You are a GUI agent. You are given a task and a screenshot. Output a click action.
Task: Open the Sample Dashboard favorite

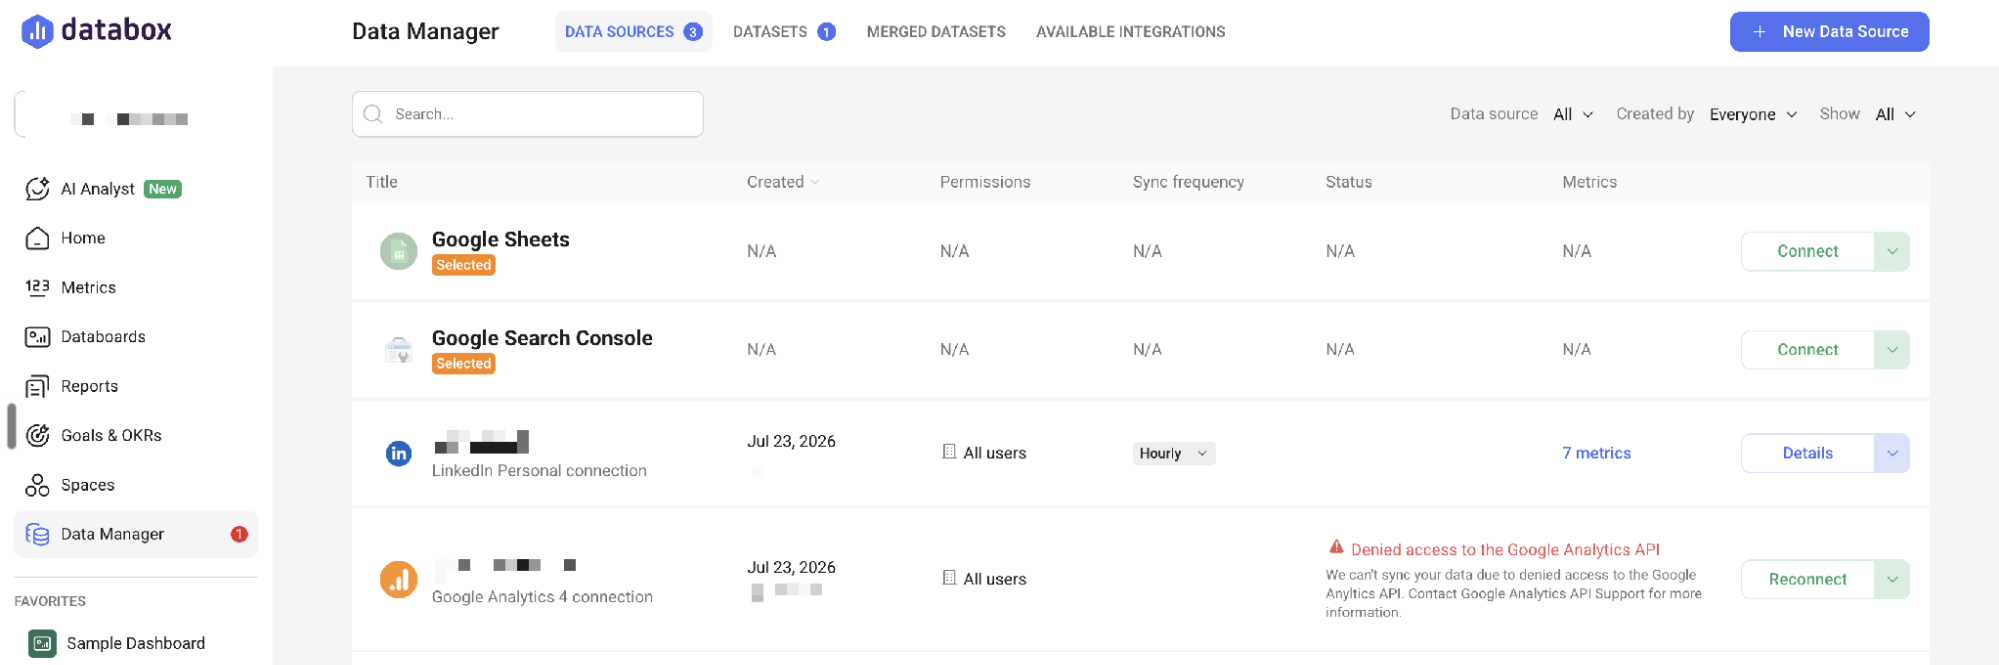tap(136, 643)
